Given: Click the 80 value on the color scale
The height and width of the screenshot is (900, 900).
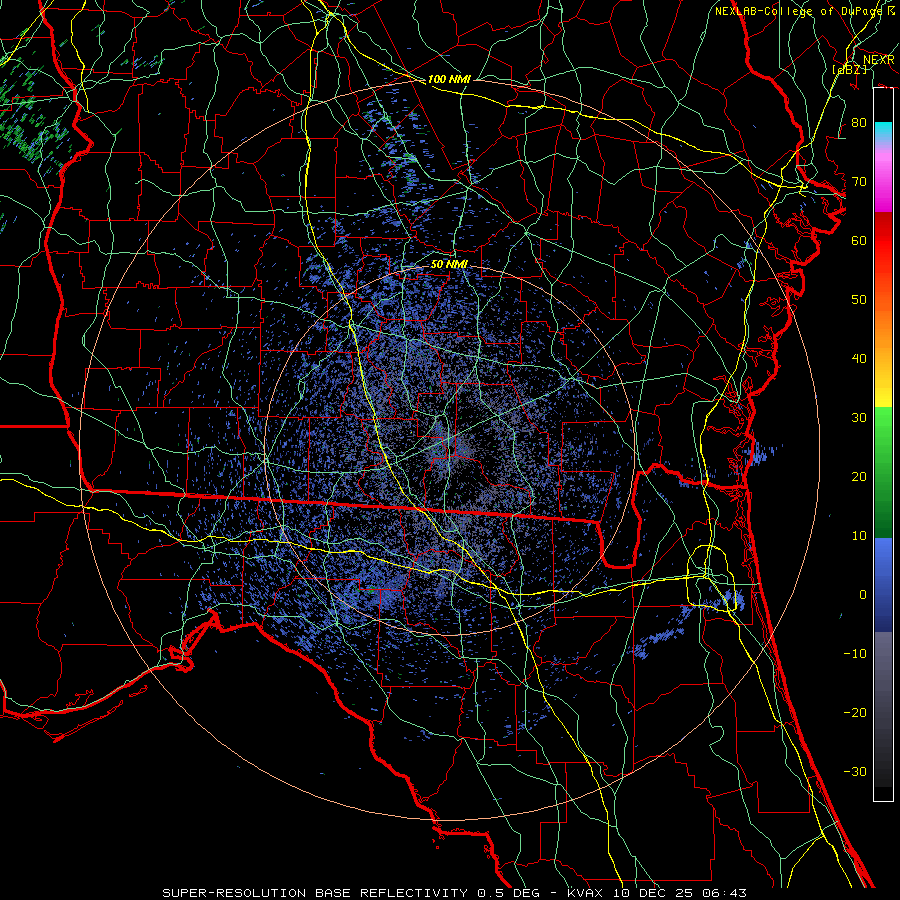Looking at the screenshot, I should (859, 122).
